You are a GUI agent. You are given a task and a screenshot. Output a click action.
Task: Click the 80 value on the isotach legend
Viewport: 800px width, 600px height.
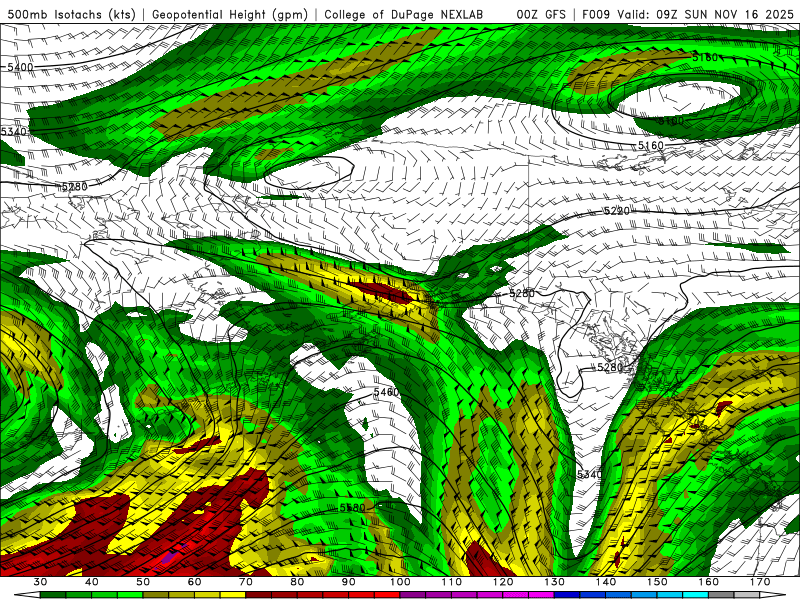[x=297, y=582]
